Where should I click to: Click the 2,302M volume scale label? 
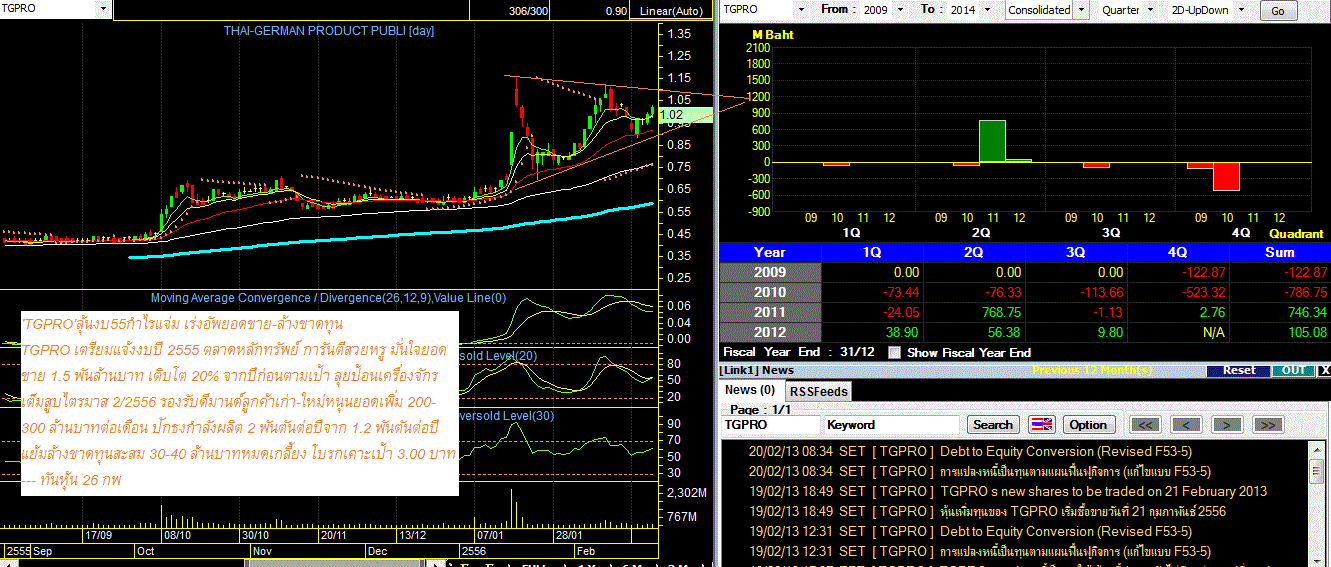click(687, 493)
